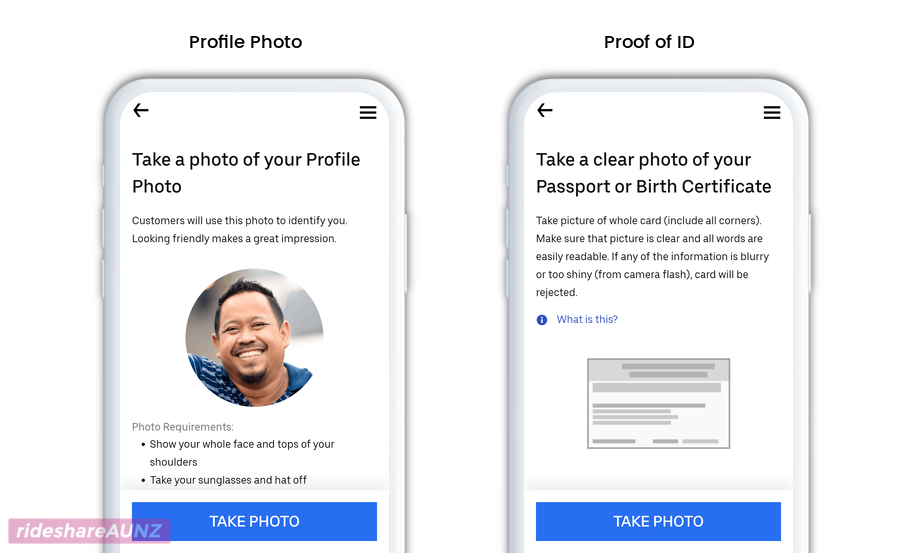Viewport: 900px width, 553px height.
Task: Click the Profile Photo heading above left phone
Action: (246, 42)
